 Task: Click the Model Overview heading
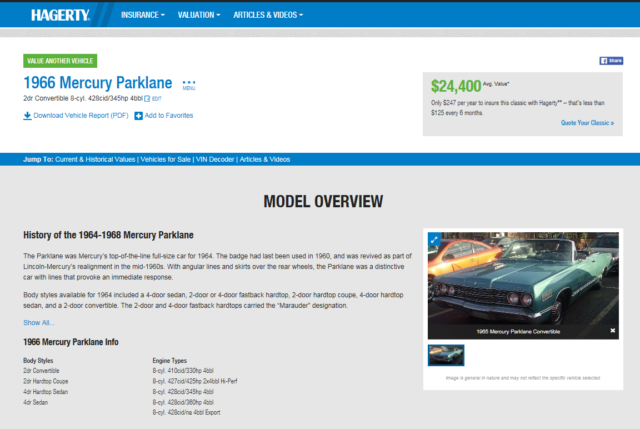(x=323, y=202)
